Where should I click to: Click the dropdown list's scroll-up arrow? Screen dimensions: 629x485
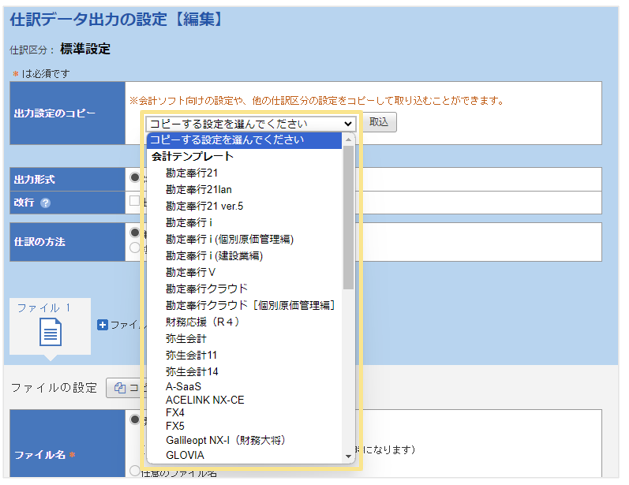point(348,140)
